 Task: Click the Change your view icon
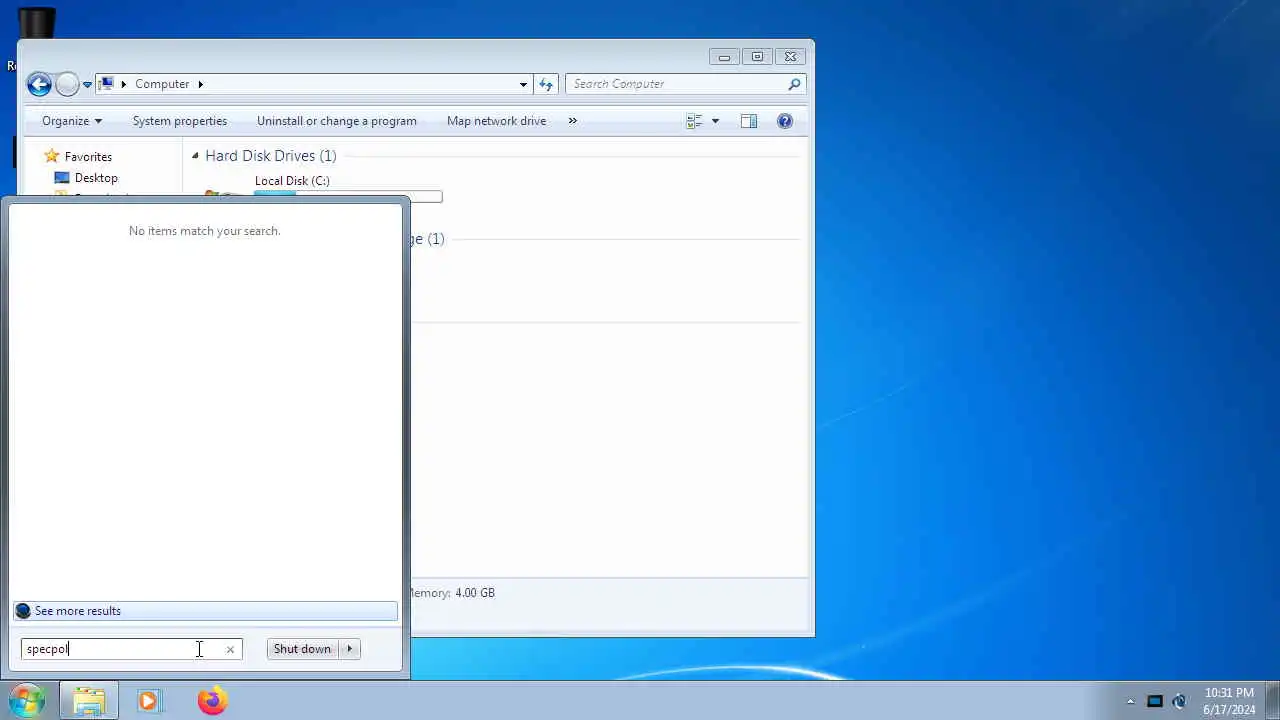coord(694,121)
